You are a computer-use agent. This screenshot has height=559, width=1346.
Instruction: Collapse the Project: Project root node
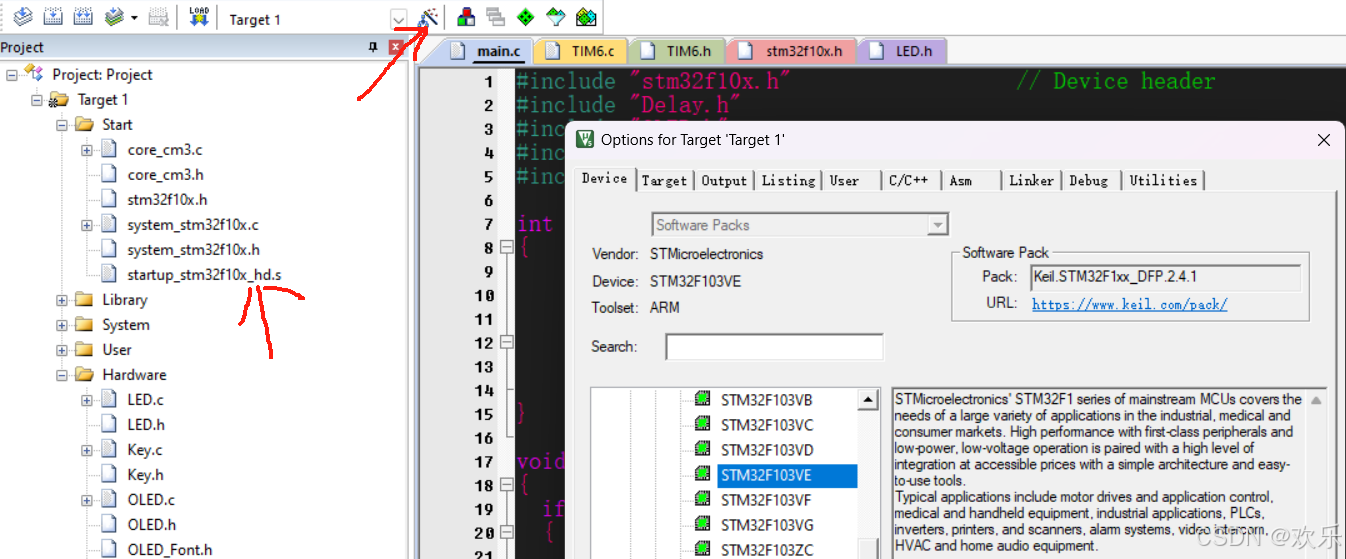(12, 74)
